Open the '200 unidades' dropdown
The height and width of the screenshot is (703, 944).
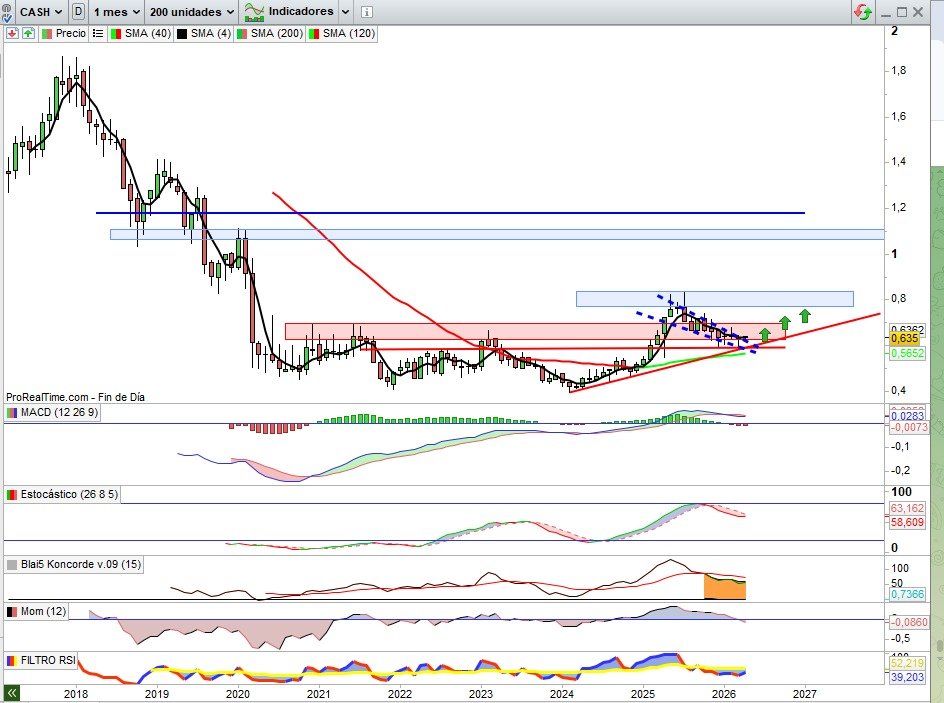(191, 11)
